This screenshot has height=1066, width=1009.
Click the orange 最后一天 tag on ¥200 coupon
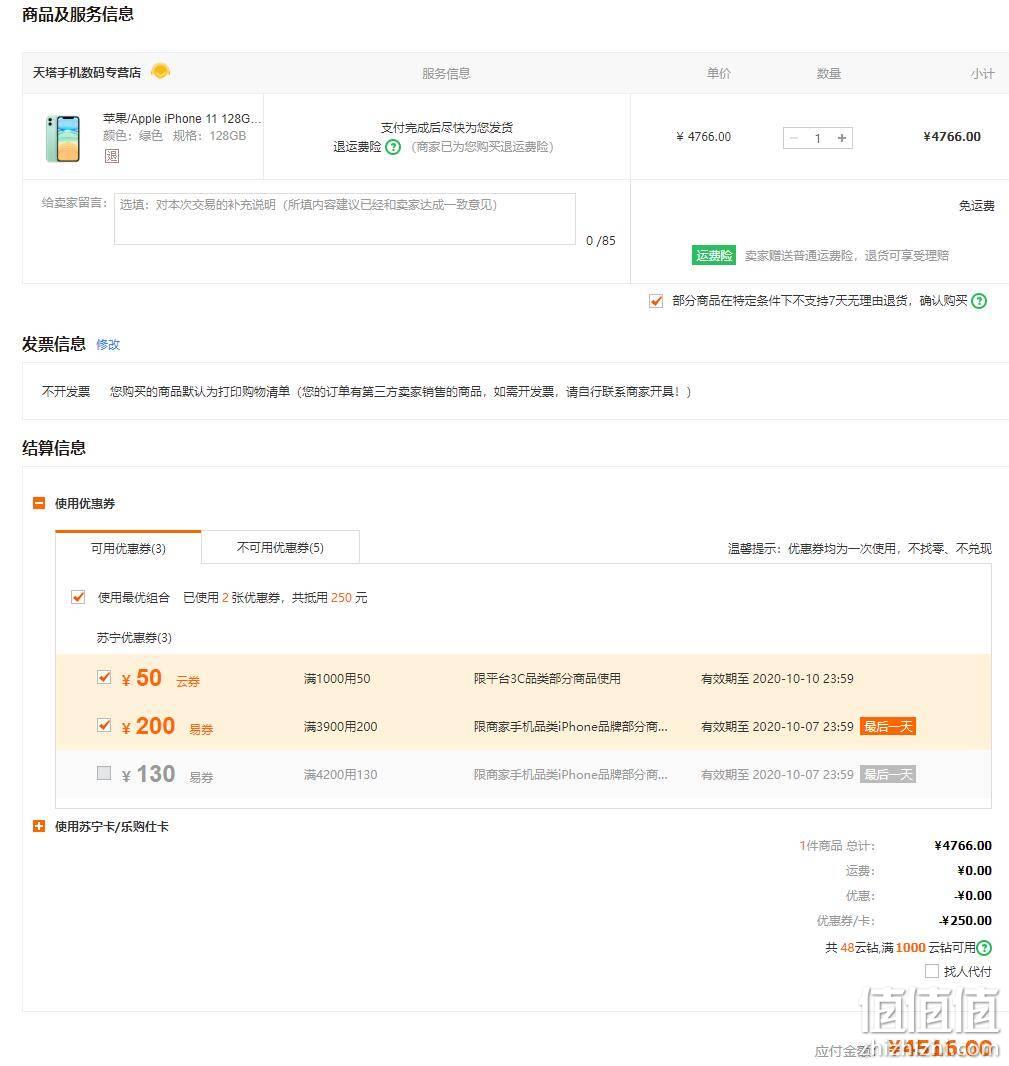[887, 726]
